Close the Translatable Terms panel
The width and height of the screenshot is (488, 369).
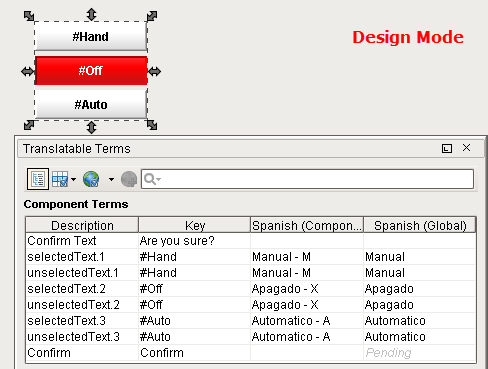click(466, 148)
